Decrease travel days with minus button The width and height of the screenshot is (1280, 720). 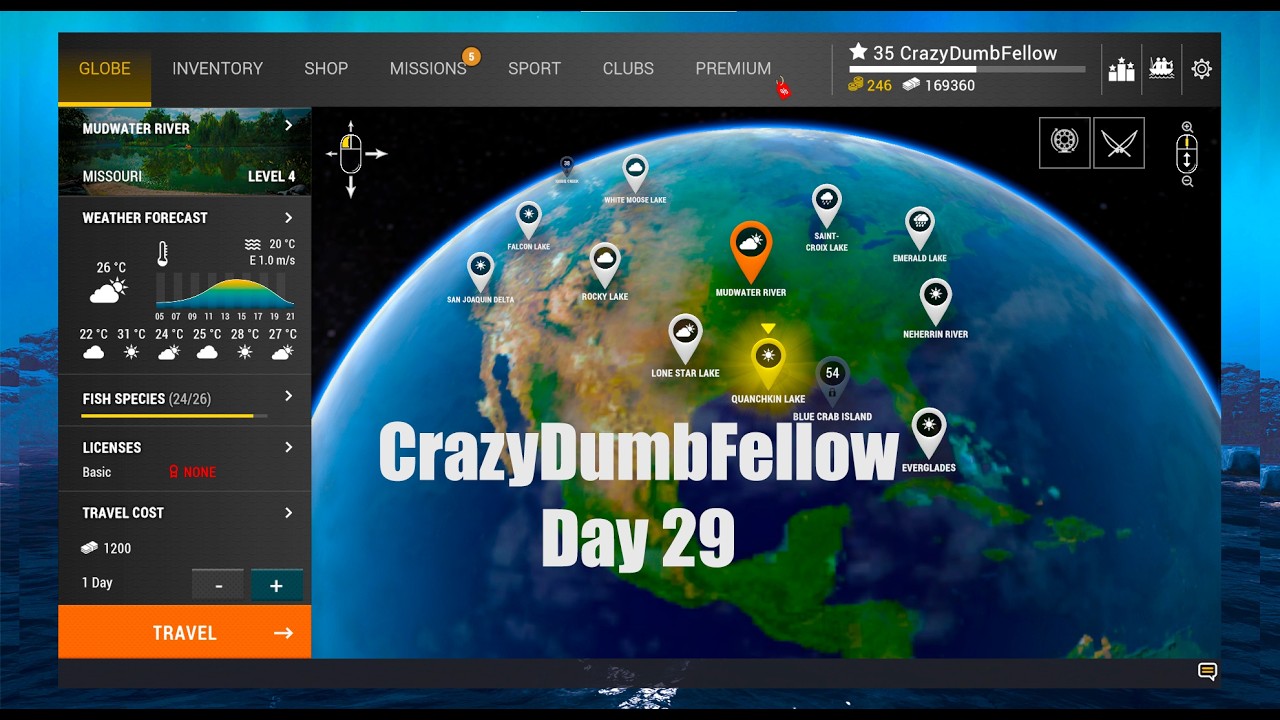pos(218,585)
